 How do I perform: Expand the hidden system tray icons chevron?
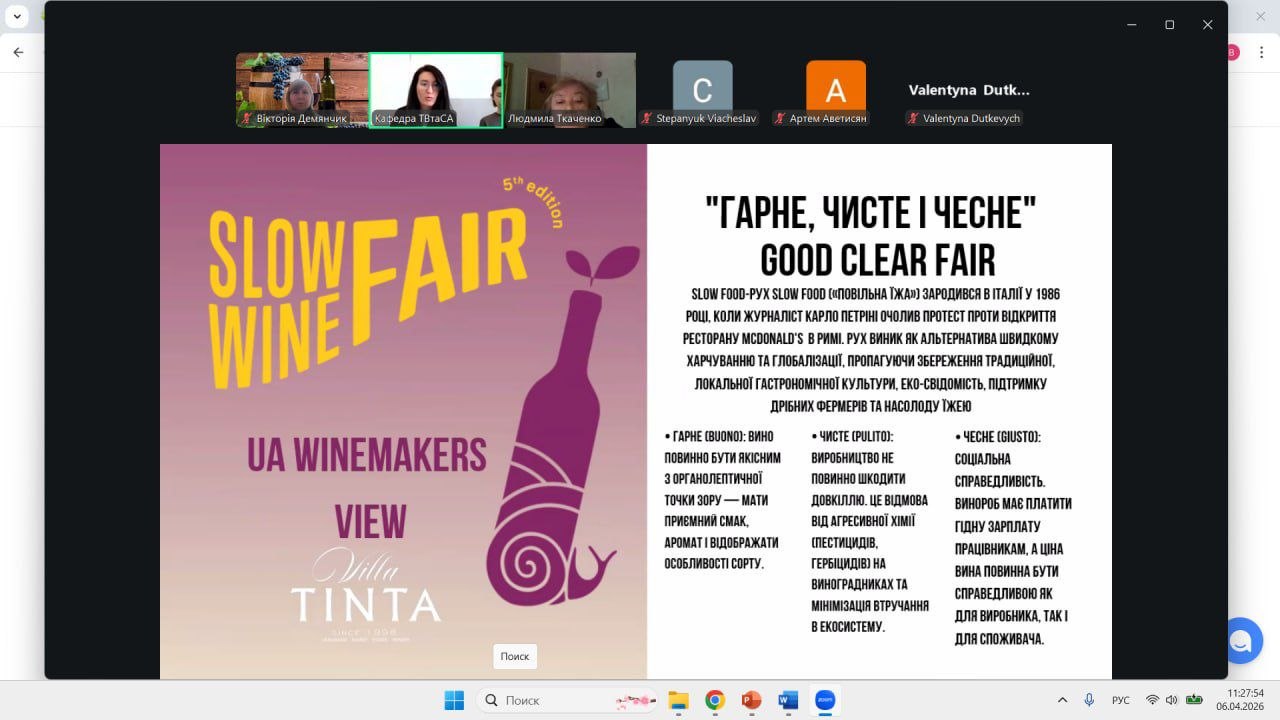tap(1062, 700)
